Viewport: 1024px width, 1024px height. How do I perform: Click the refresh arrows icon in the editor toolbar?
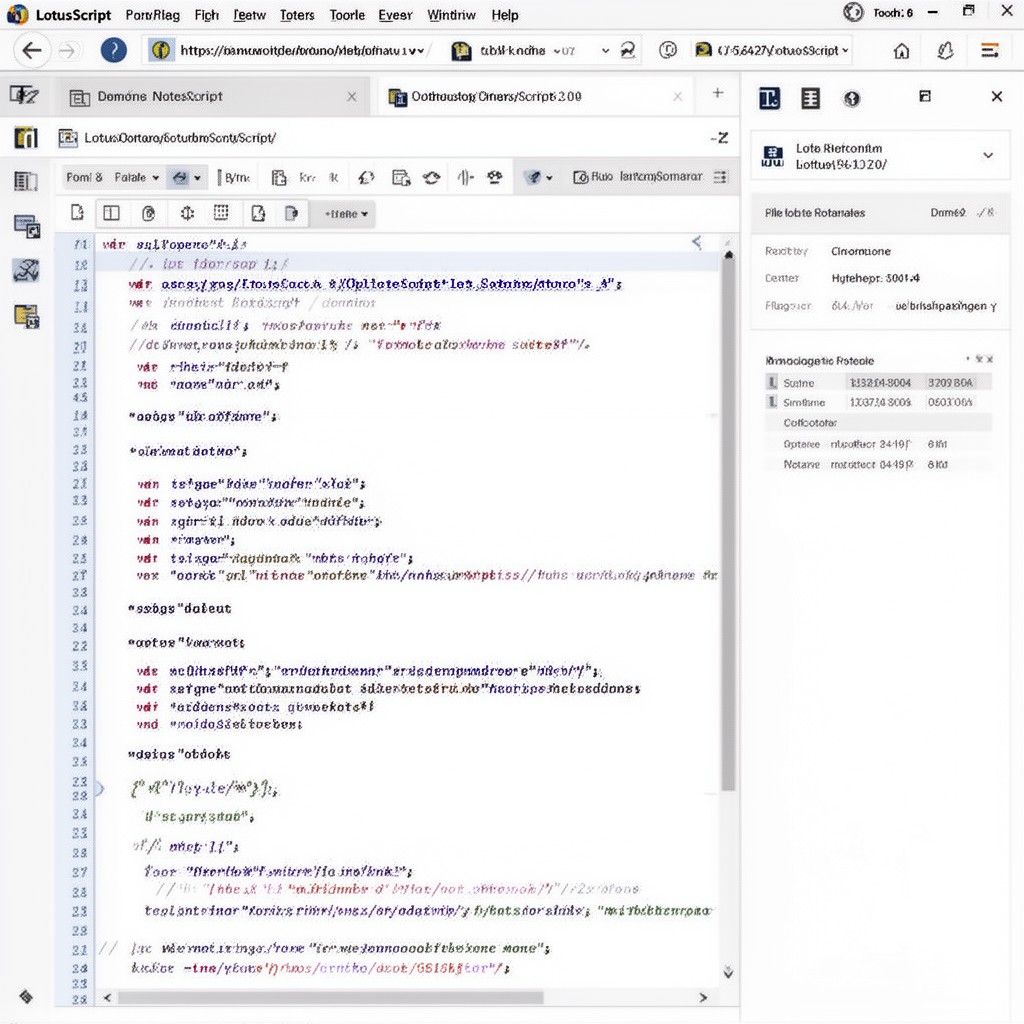[366, 177]
